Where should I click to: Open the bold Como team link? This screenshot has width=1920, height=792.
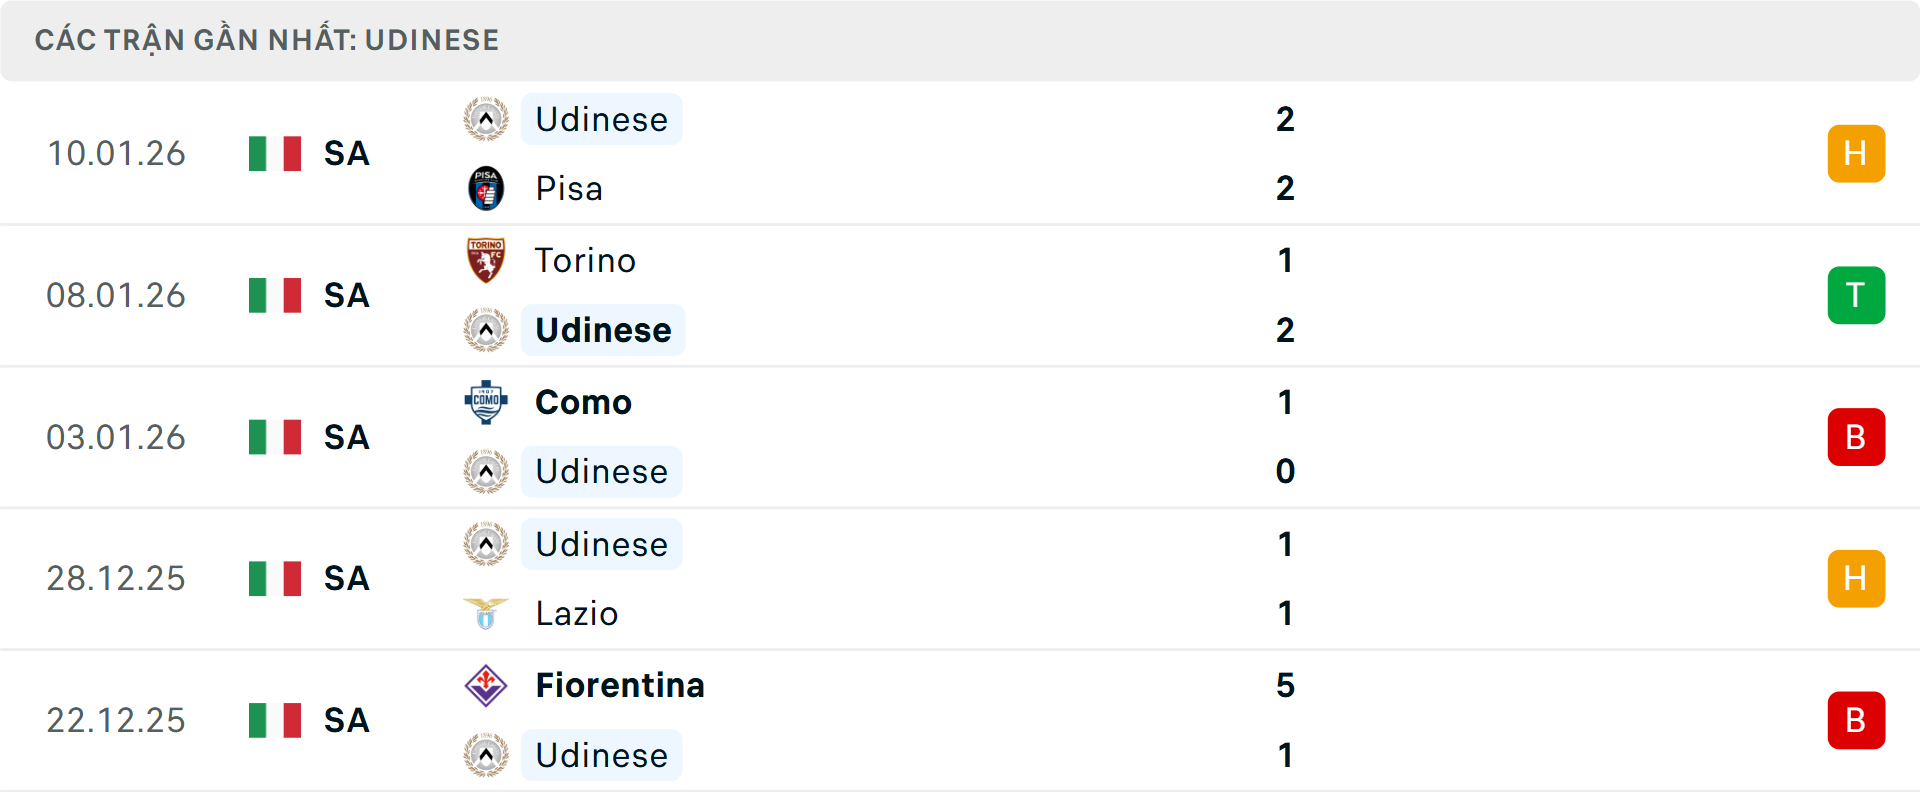click(x=583, y=402)
